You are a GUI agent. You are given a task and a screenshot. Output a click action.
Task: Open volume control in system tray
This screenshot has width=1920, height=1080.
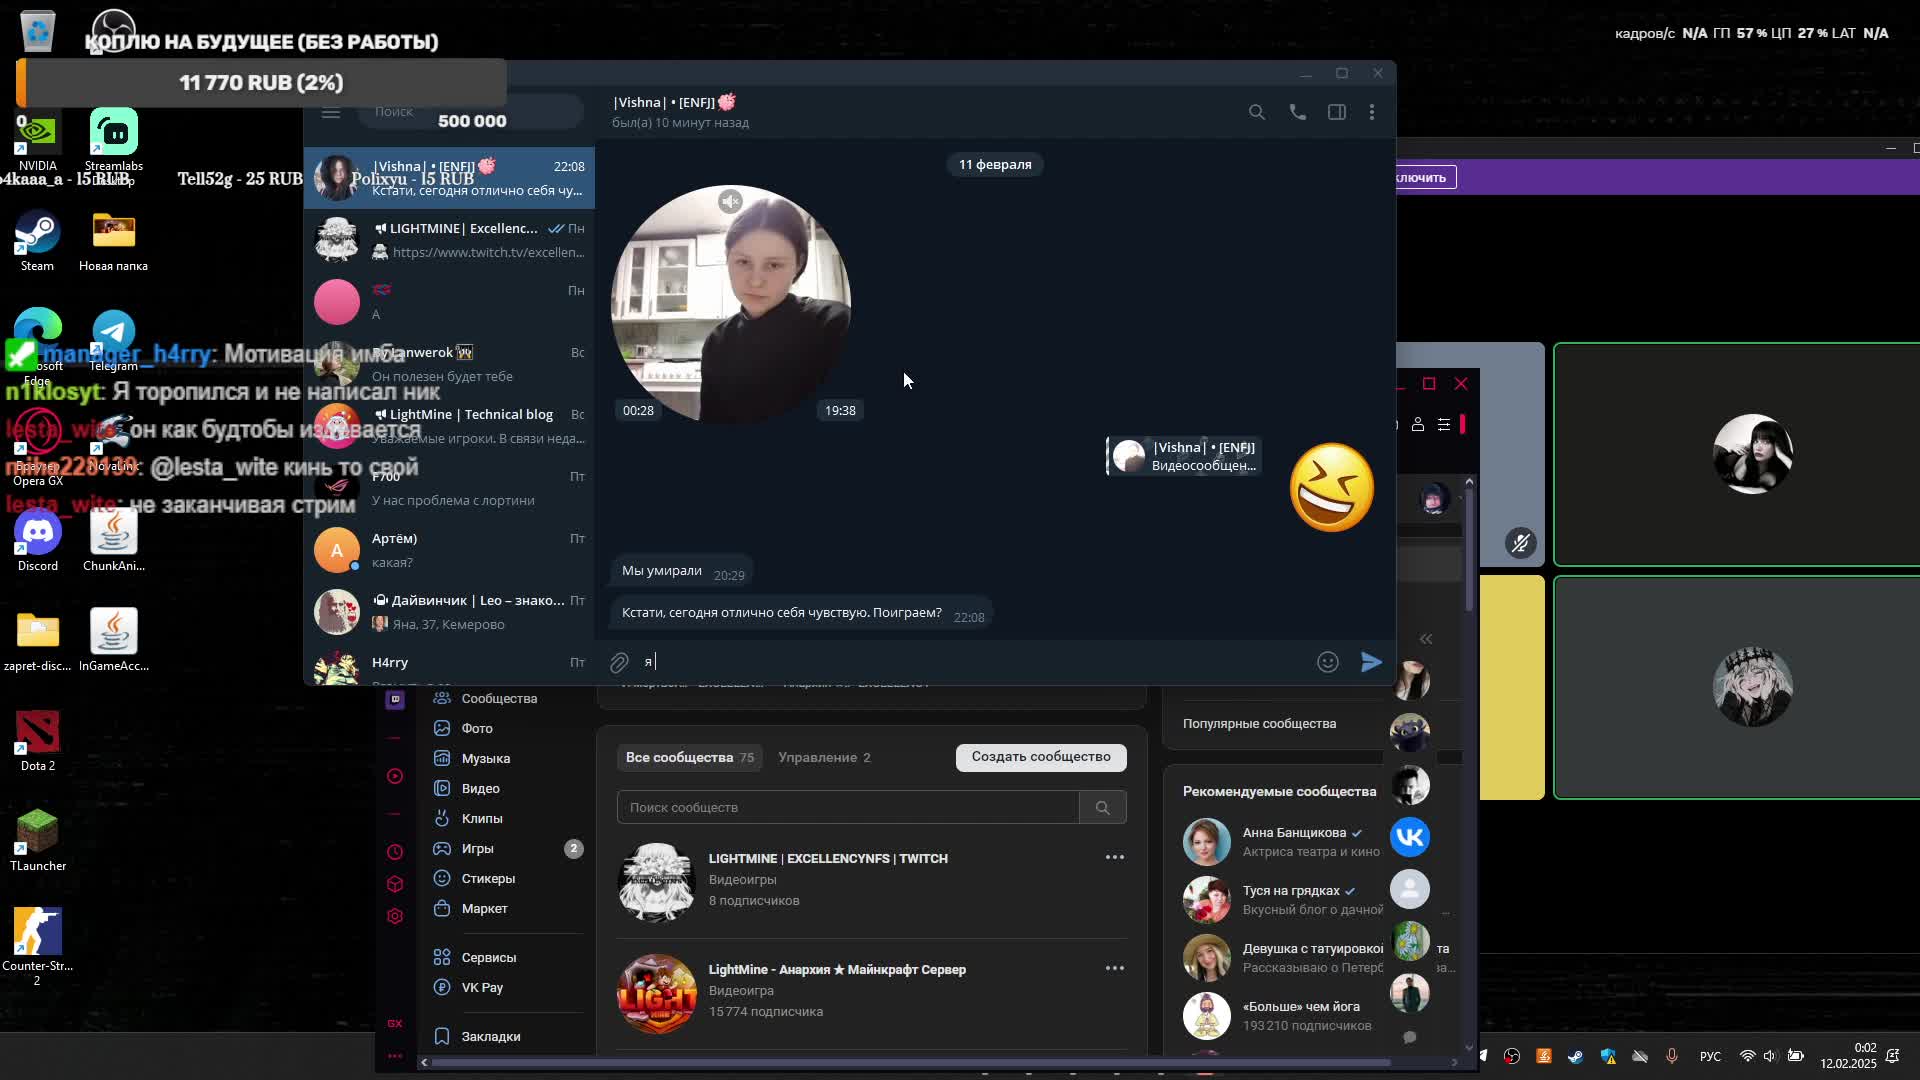[1770, 1056]
